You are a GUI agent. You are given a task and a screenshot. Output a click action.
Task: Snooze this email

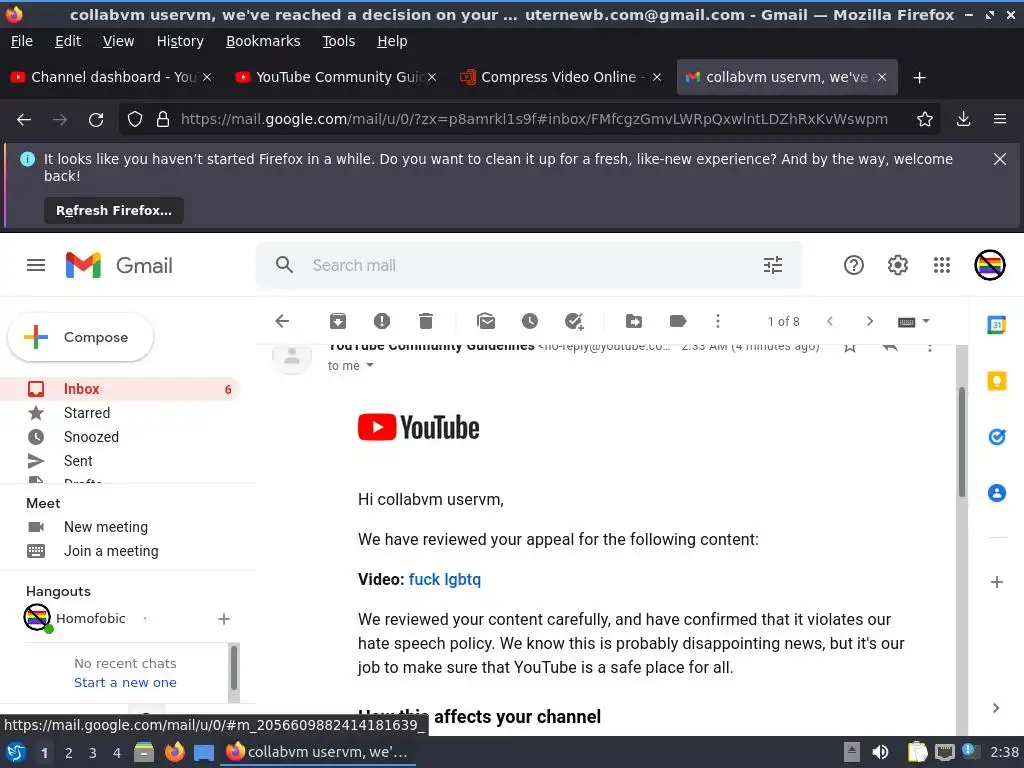[530, 321]
